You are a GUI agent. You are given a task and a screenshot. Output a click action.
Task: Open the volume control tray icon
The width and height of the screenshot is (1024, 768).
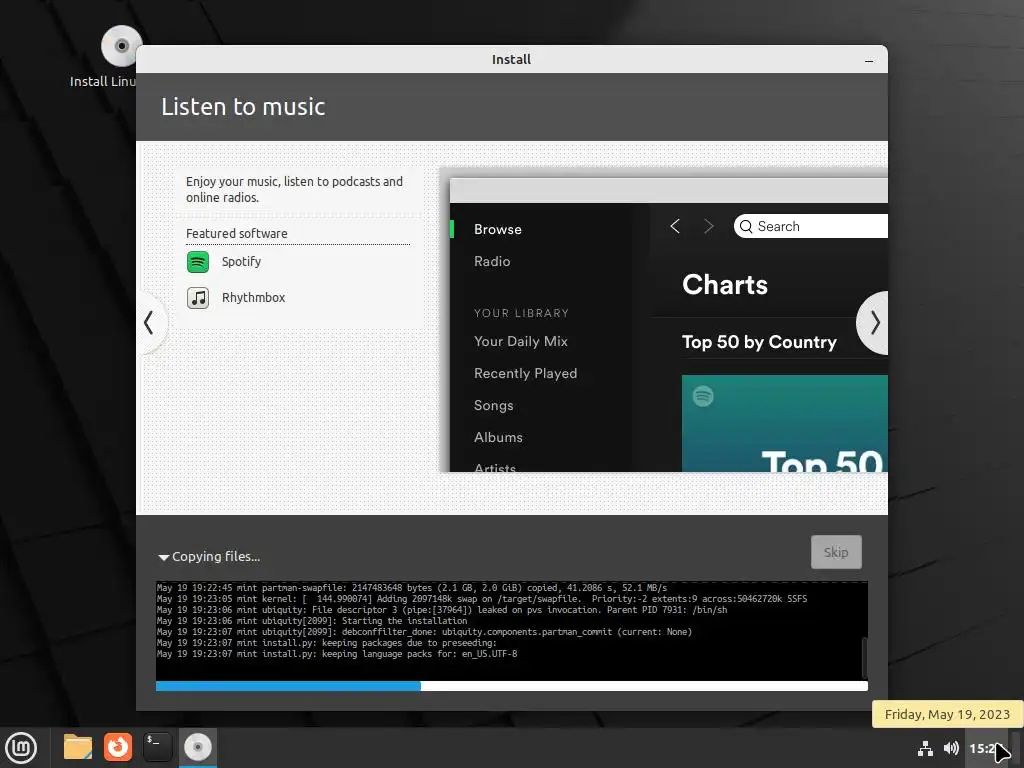(x=951, y=748)
